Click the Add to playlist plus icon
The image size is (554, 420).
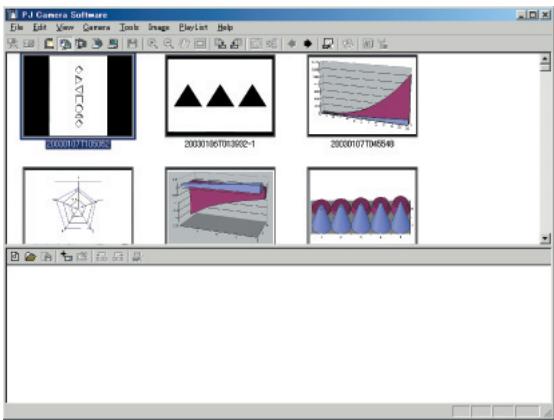[66, 256]
